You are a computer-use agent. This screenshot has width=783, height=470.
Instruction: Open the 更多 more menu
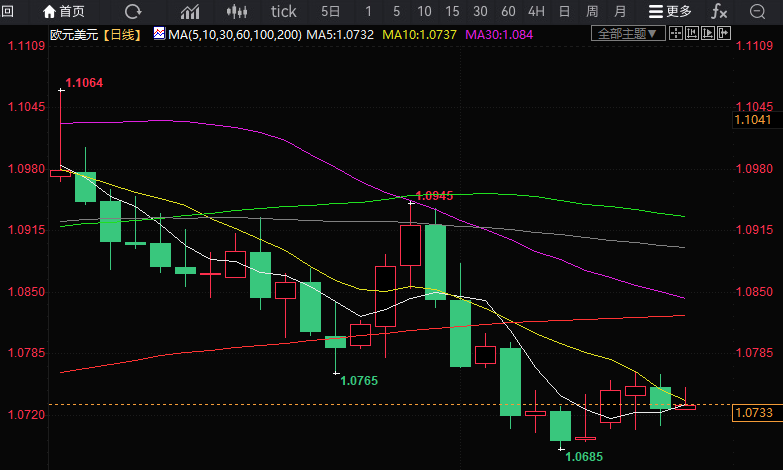[670, 11]
